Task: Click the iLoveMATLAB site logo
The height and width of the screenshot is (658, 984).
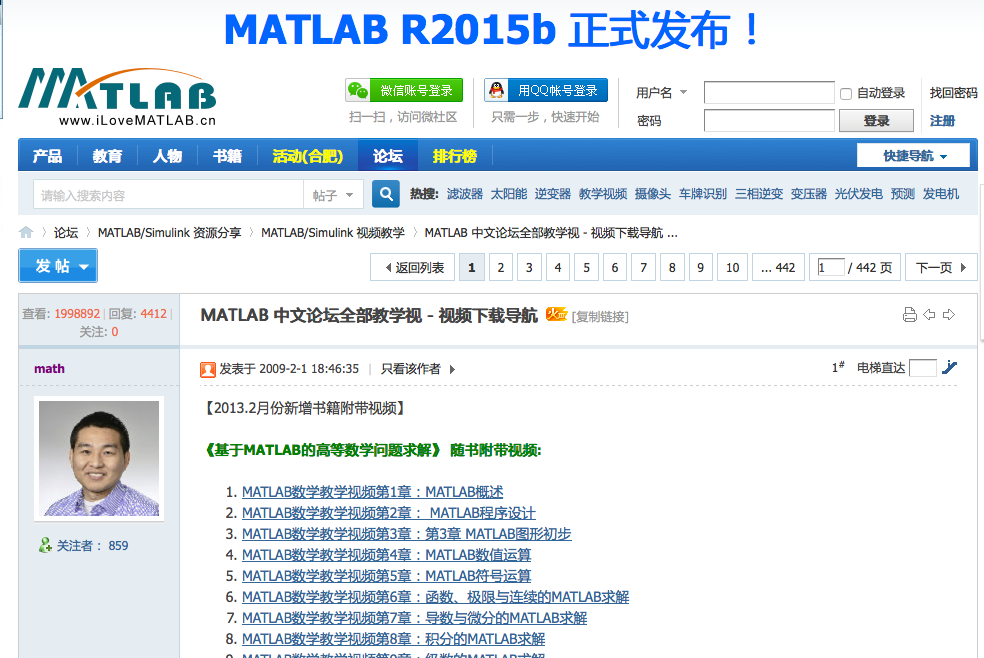Action: [x=117, y=97]
